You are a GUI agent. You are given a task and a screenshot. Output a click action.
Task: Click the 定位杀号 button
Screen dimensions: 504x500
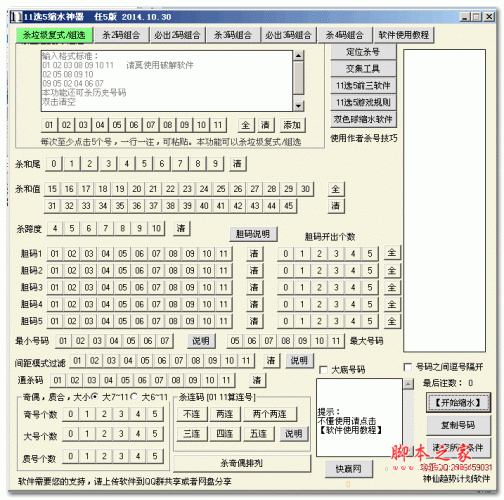[363, 52]
